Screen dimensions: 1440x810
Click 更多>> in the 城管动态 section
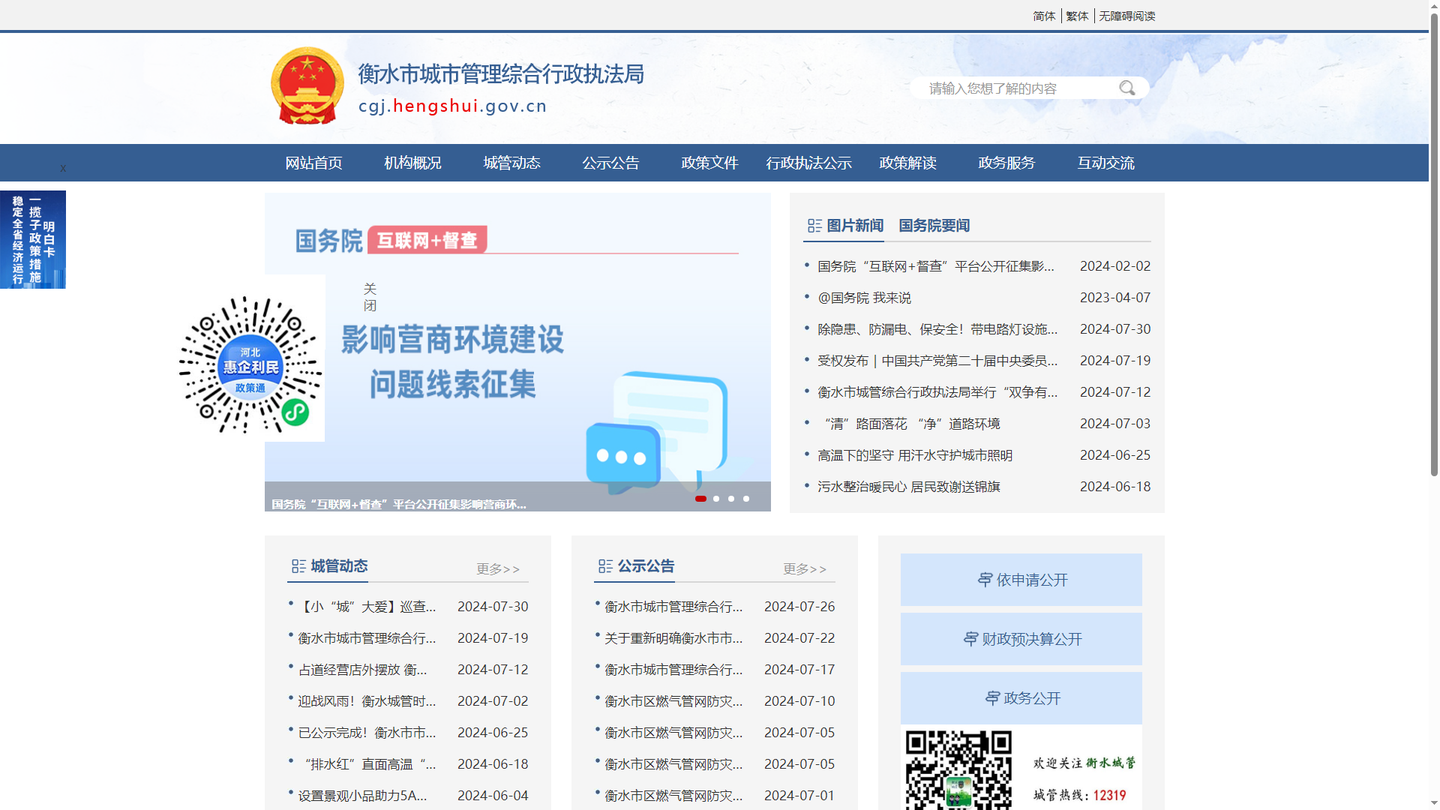pos(498,569)
